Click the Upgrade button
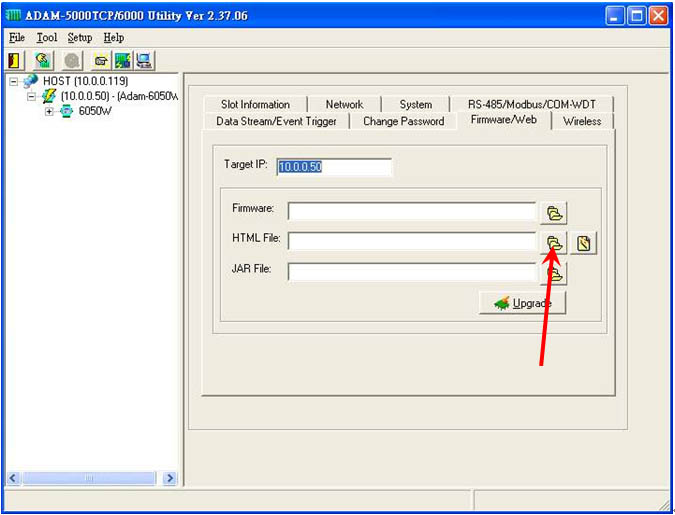675x515 pixels. (523, 304)
